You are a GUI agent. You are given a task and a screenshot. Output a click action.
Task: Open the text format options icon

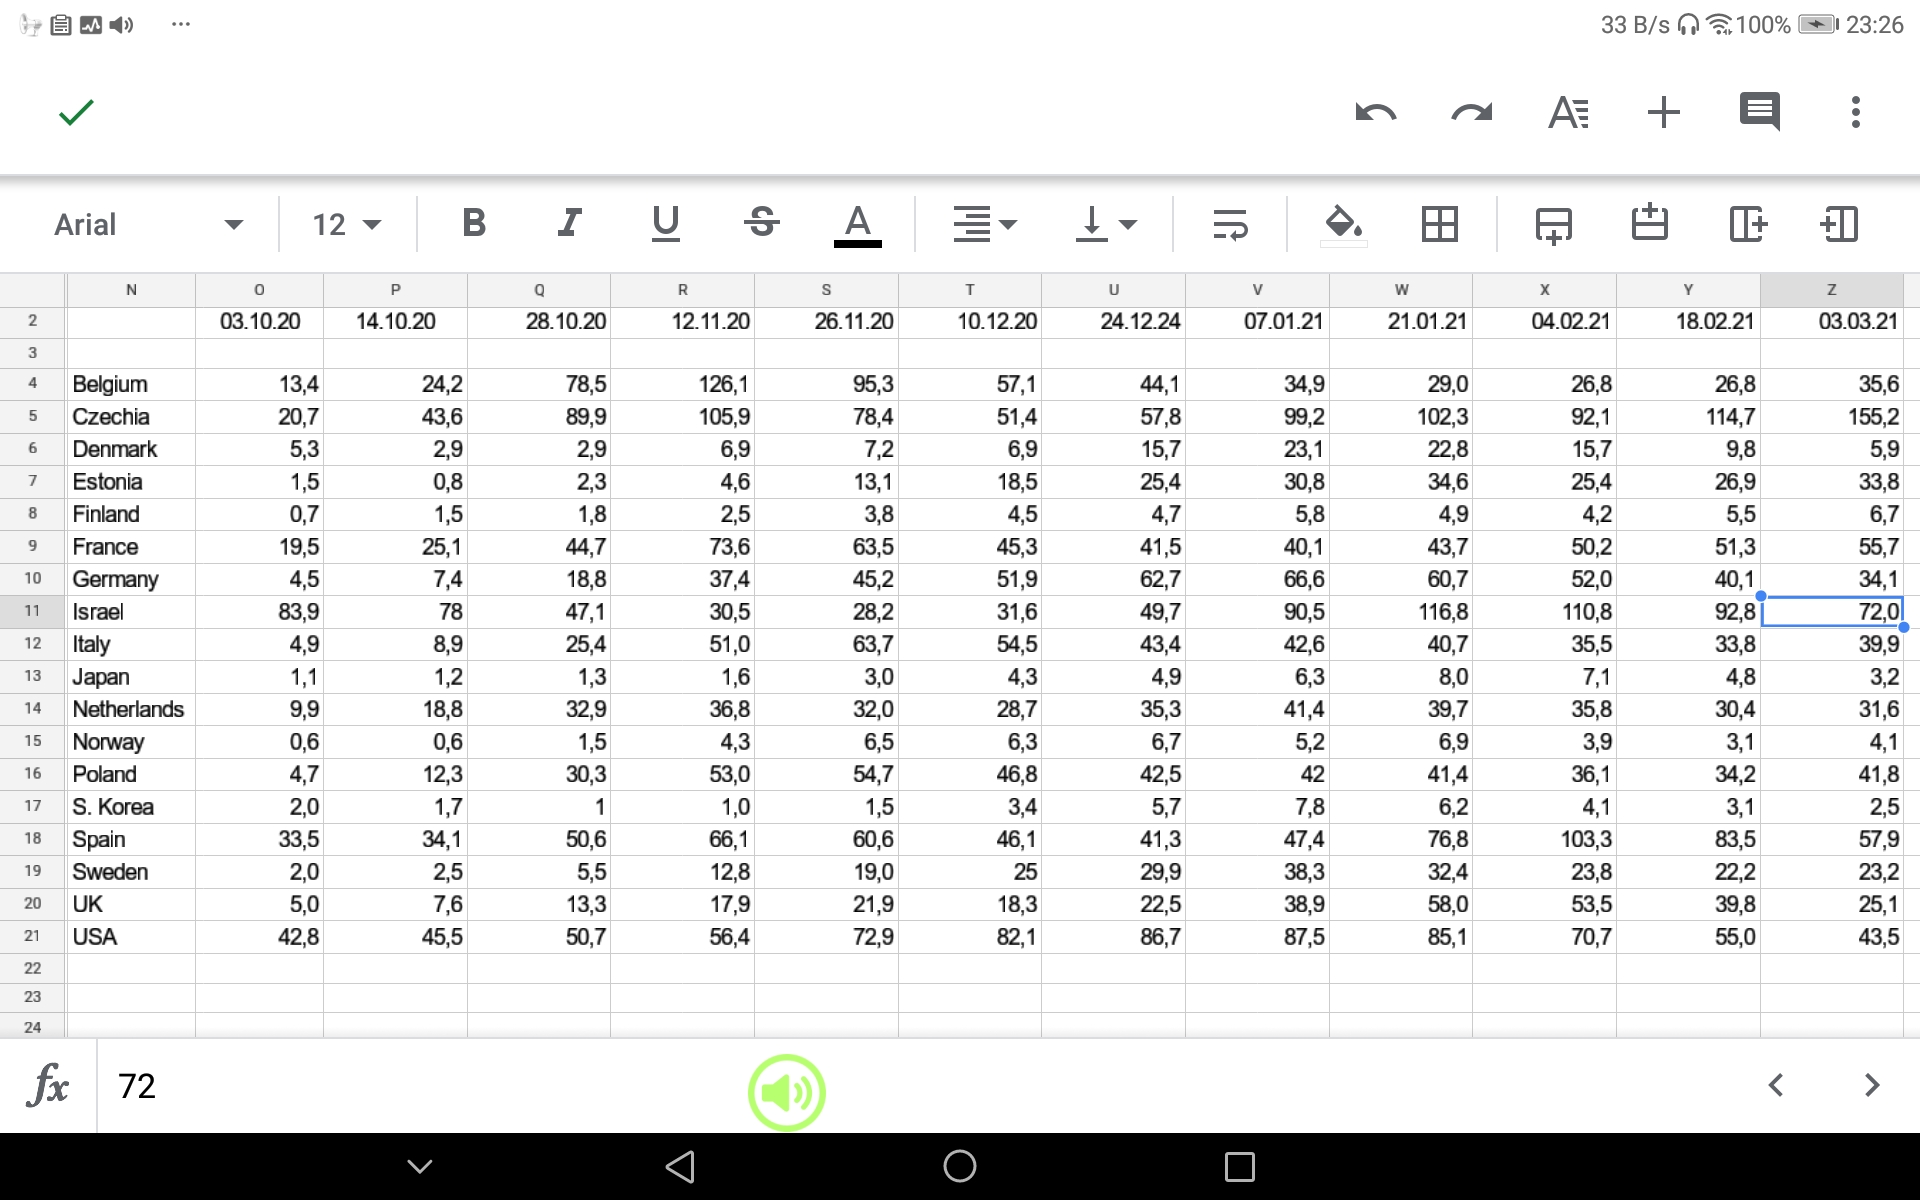tap(1567, 112)
